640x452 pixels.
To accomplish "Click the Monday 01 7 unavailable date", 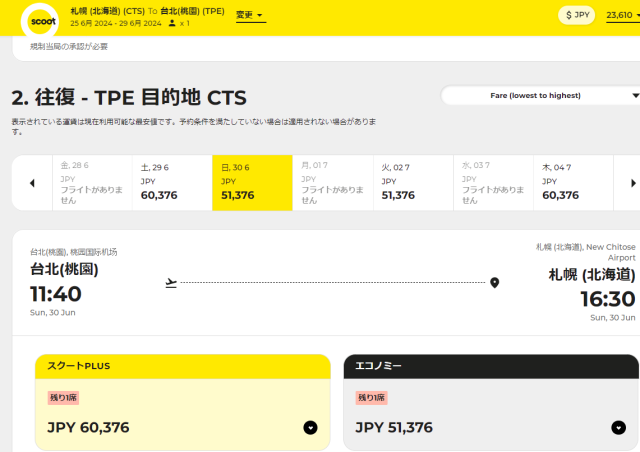I will point(332,182).
